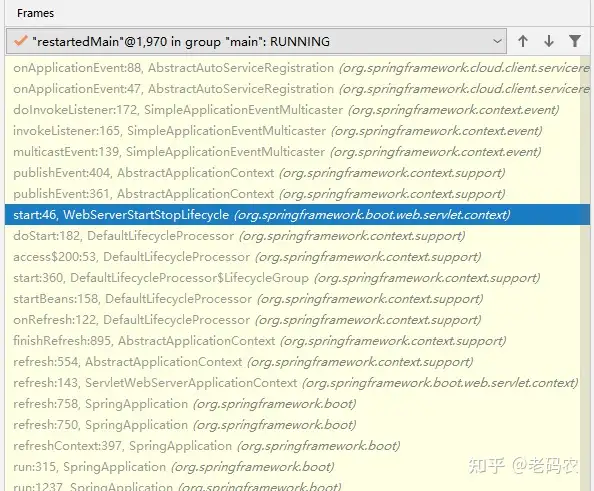Screen dimensions: 594x491
Task: Open the restartedMain thread dropdown
Action: (256, 41)
